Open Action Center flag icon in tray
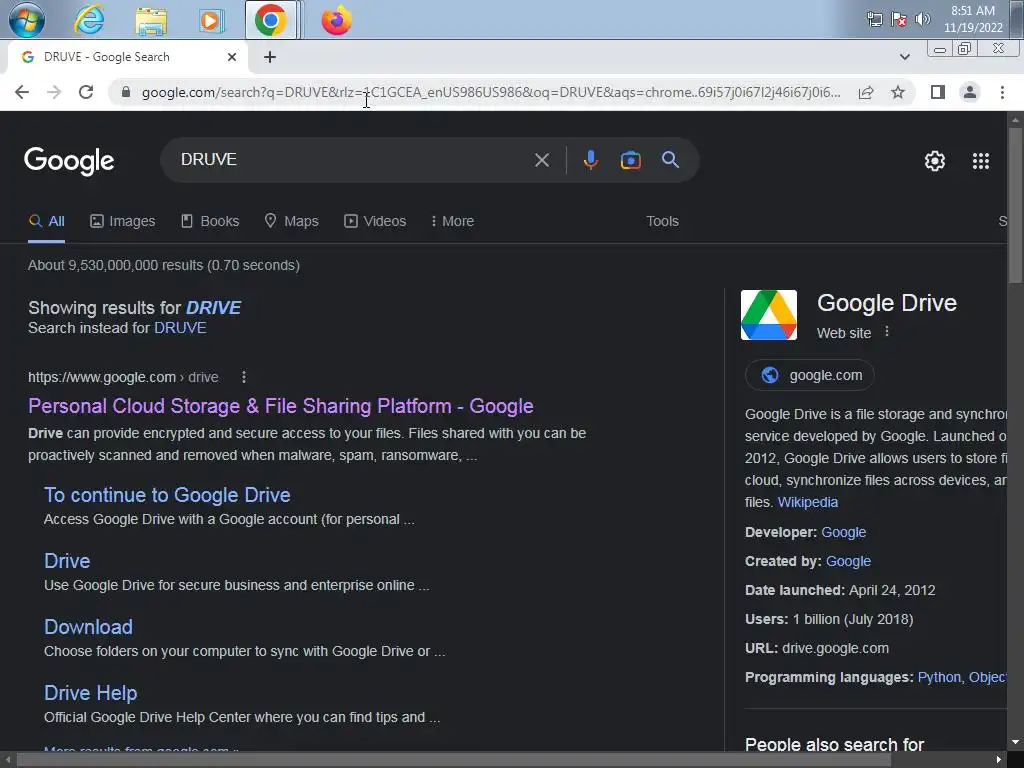Image resolution: width=1024 pixels, height=768 pixels. click(899, 19)
